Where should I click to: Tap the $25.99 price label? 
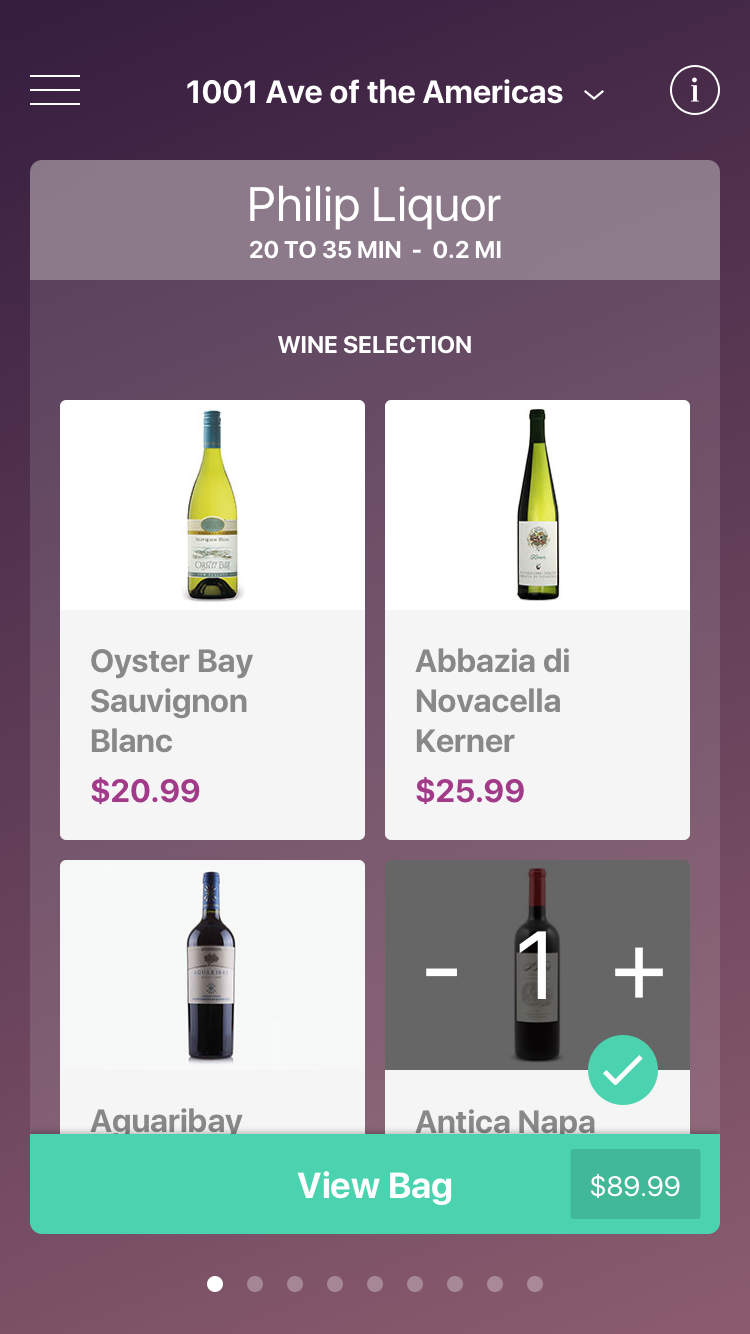pyautogui.click(x=470, y=791)
